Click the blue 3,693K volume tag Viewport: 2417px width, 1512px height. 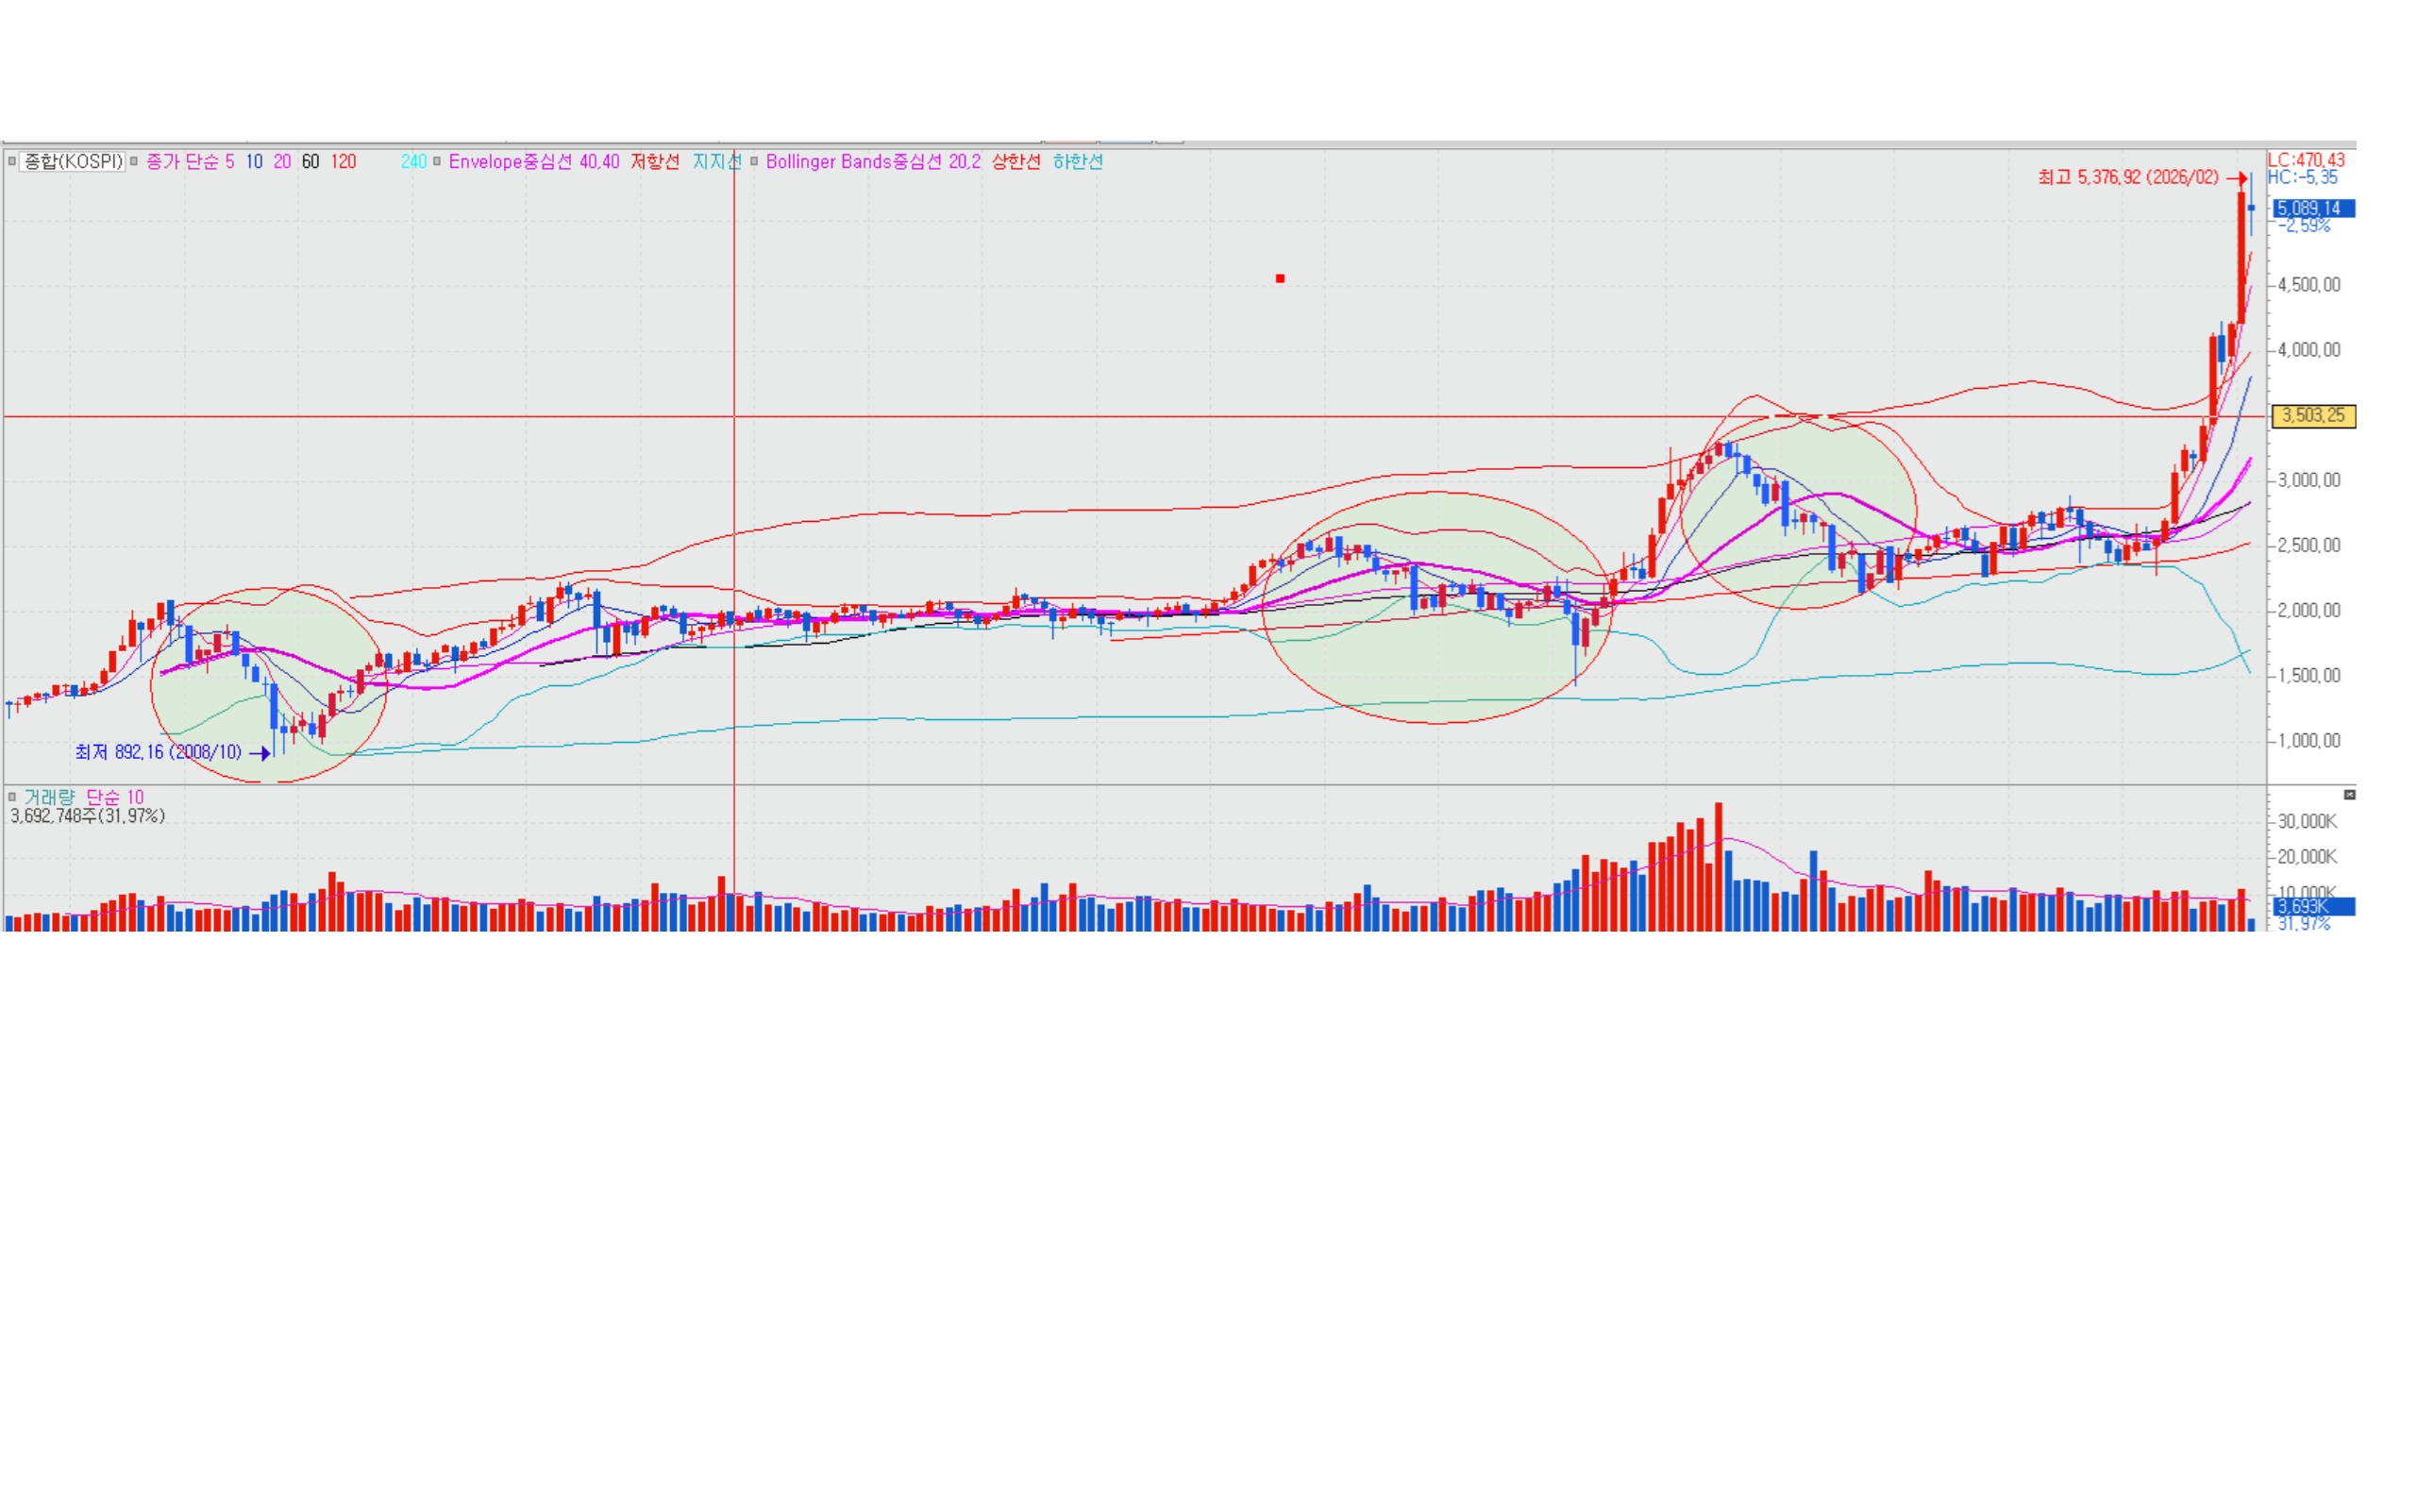(2314, 907)
